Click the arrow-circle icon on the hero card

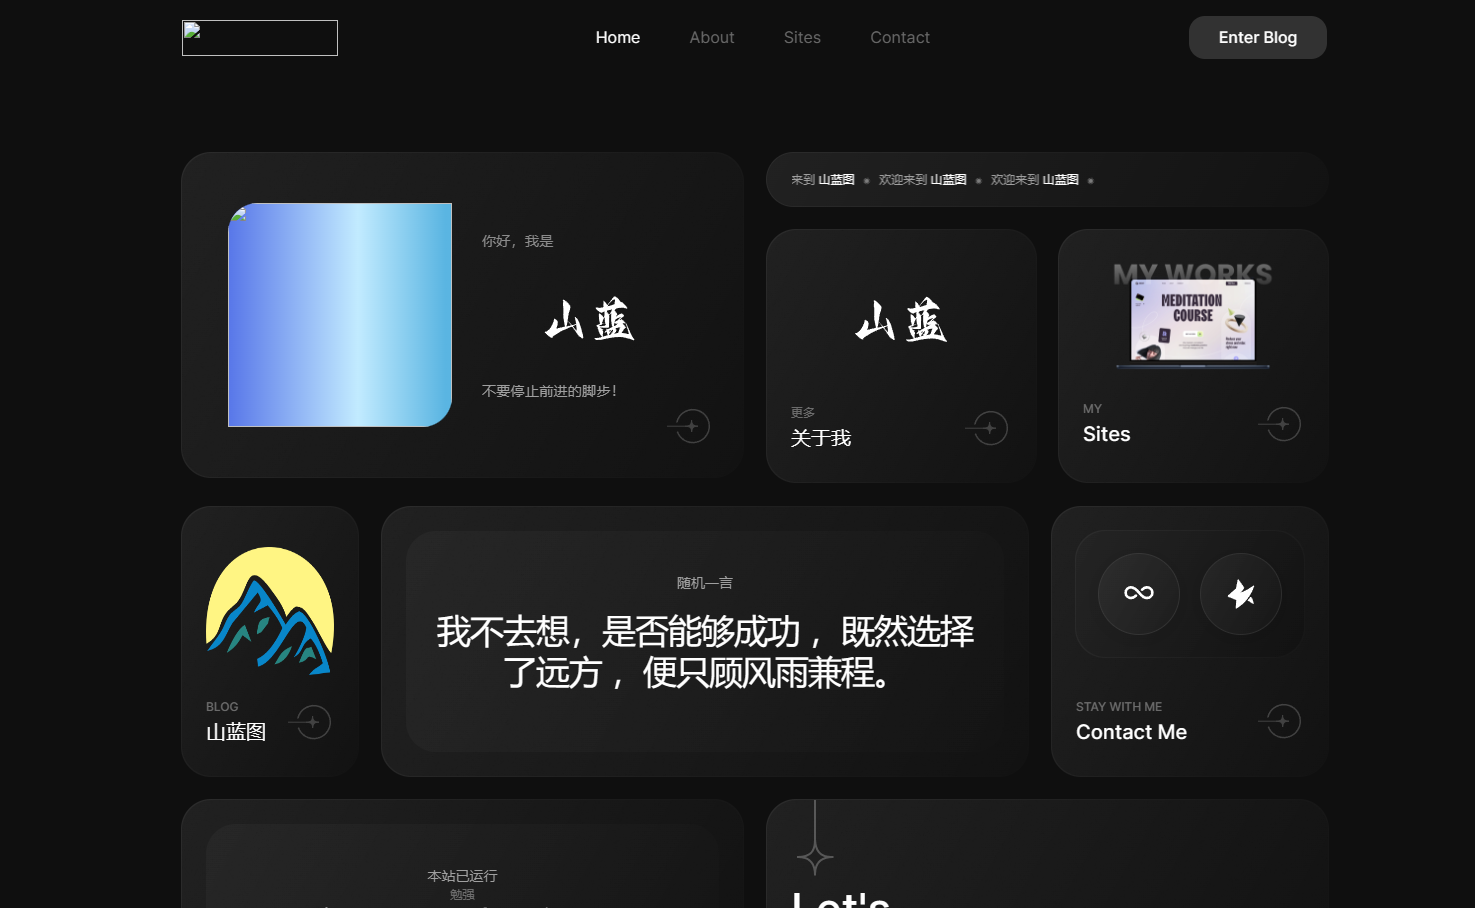[x=688, y=425]
